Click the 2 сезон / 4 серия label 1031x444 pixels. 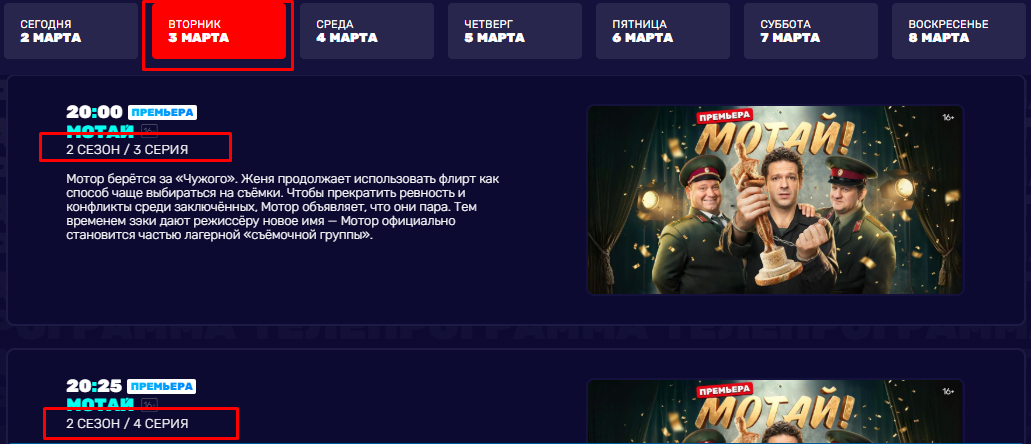pos(127,424)
